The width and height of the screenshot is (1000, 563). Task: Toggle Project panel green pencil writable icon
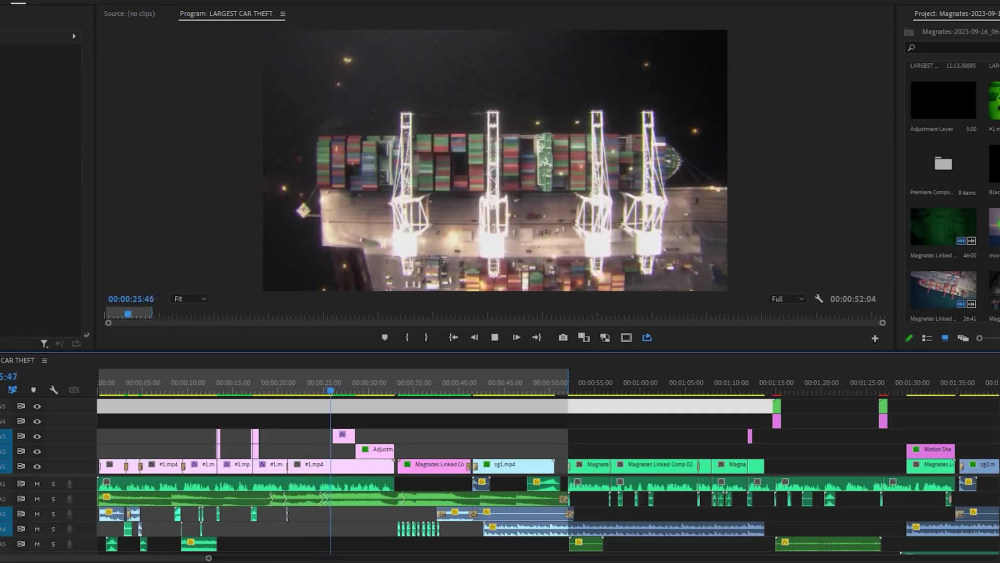point(909,338)
